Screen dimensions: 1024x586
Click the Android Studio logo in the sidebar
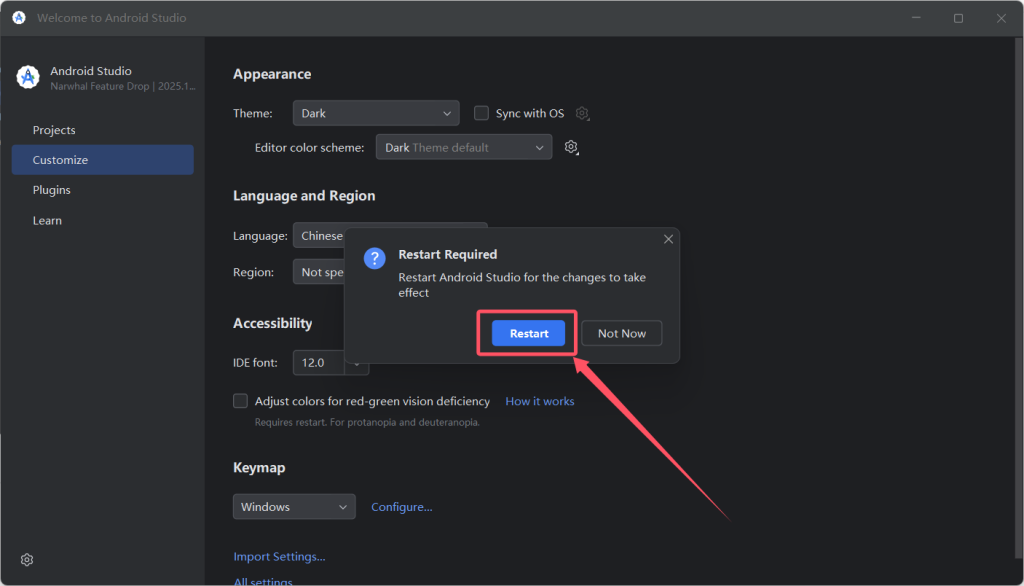click(28, 77)
